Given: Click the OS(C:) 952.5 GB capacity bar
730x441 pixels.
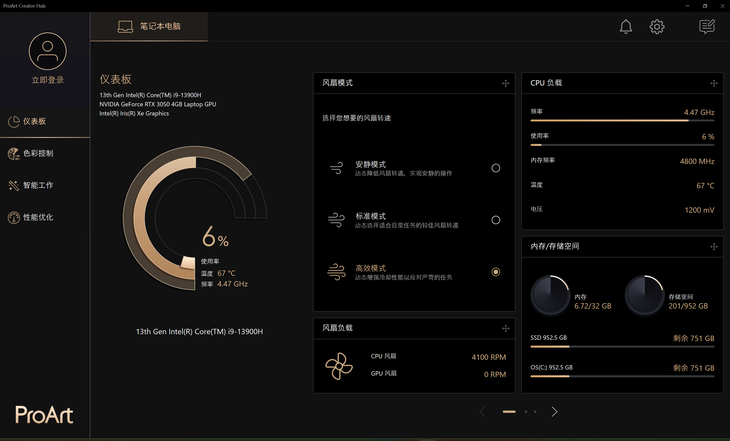Looking at the screenshot, I should 622,376.
